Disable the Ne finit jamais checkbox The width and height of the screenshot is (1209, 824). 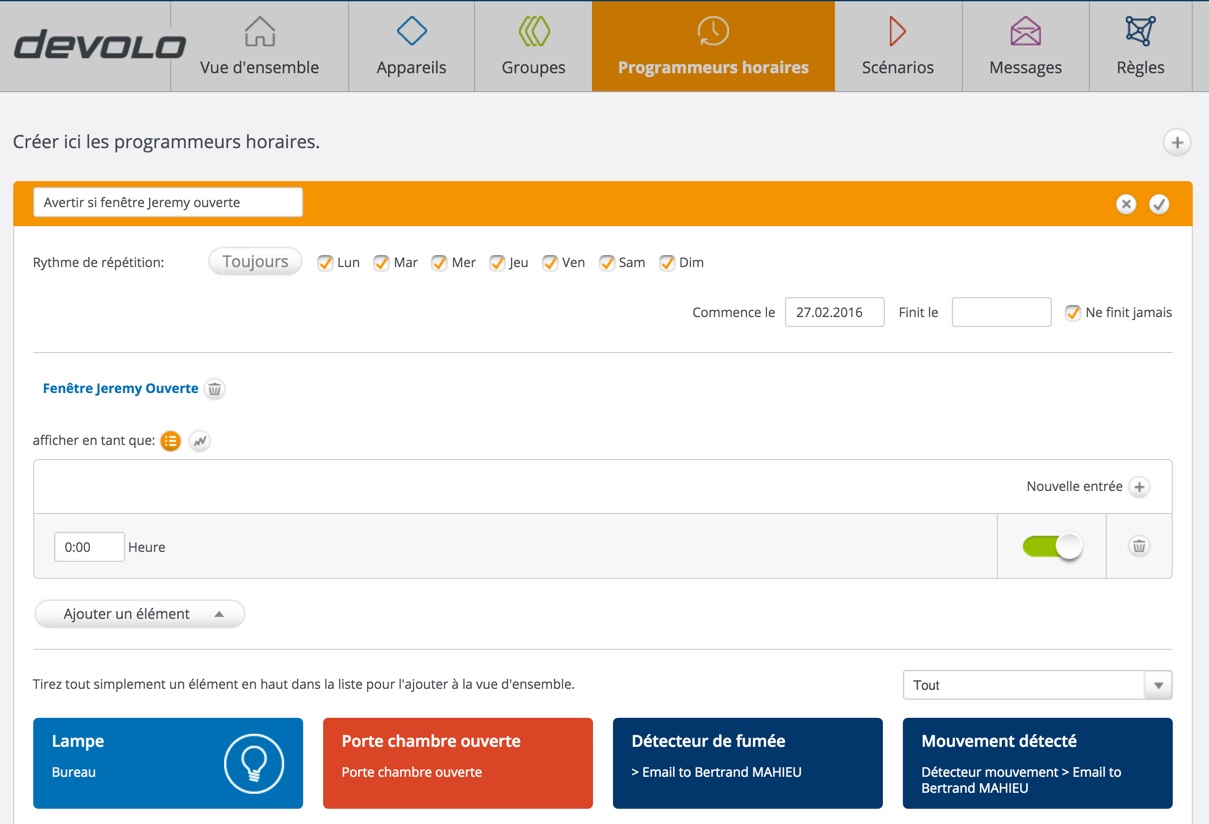coord(1073,313)
